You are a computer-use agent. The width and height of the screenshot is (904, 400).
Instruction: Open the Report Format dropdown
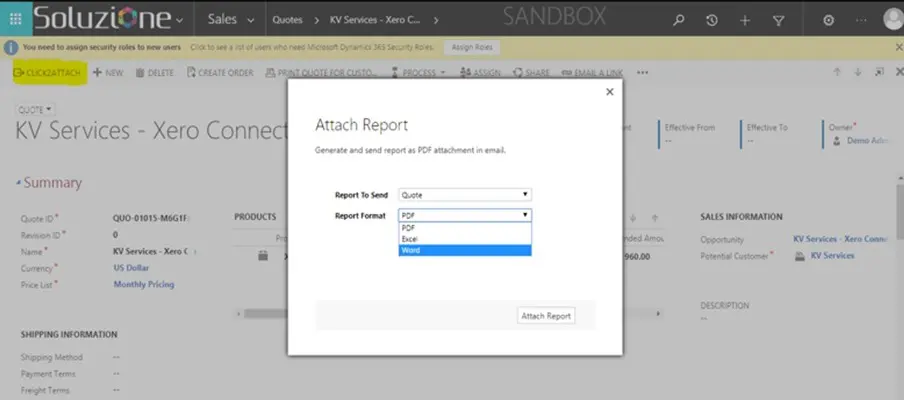(465, 215)
